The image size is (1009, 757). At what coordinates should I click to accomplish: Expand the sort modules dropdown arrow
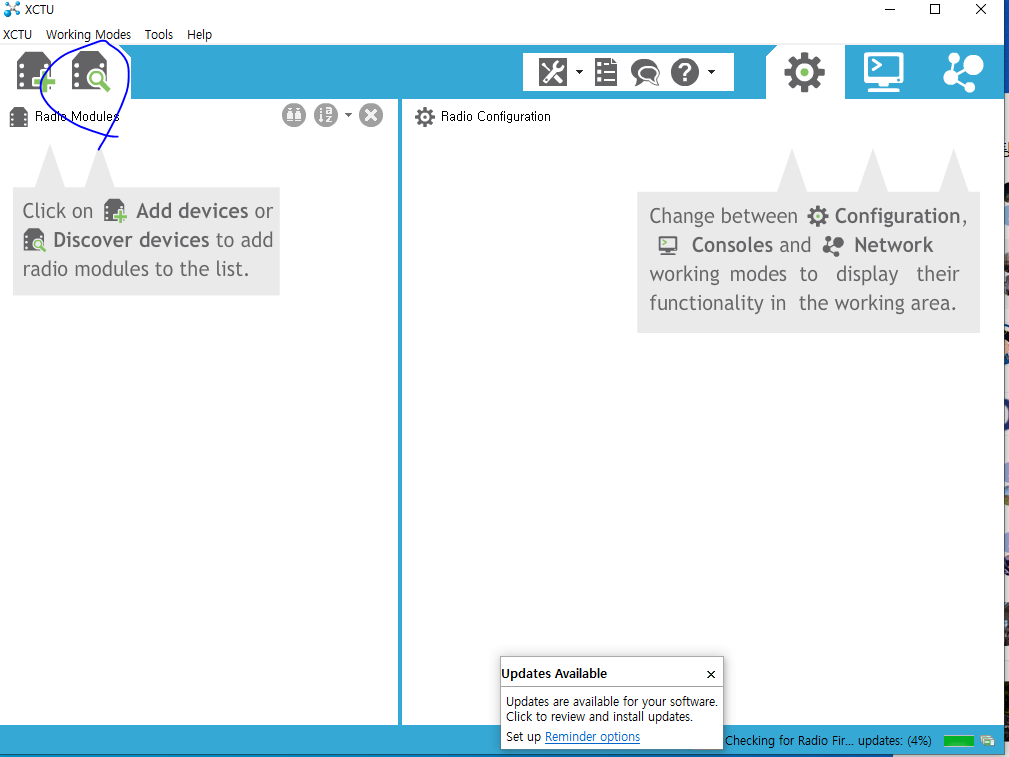pos(348,115)
